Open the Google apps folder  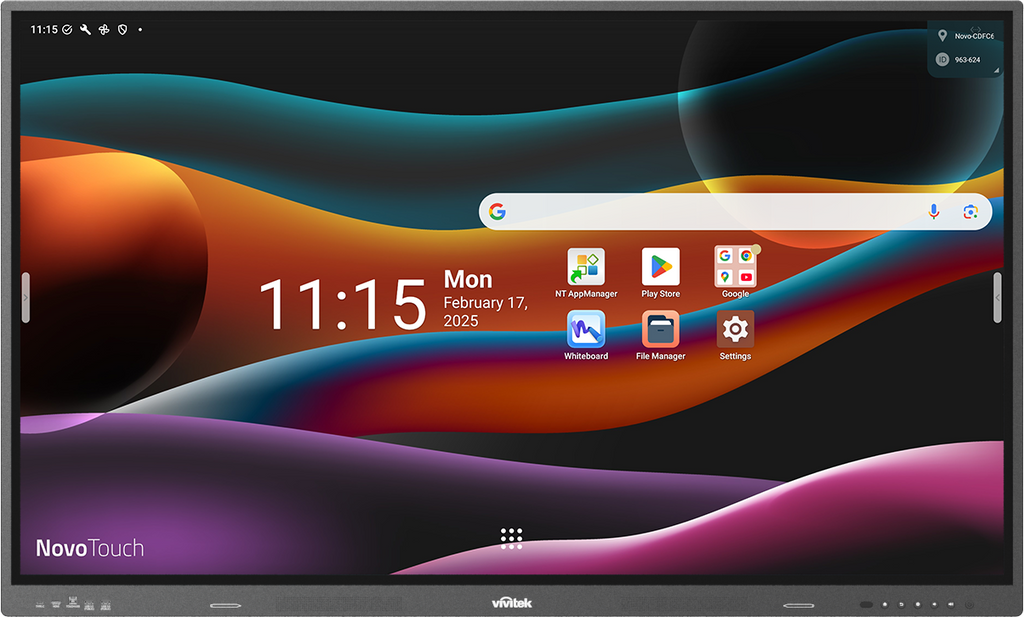click(x=735, y=267)
